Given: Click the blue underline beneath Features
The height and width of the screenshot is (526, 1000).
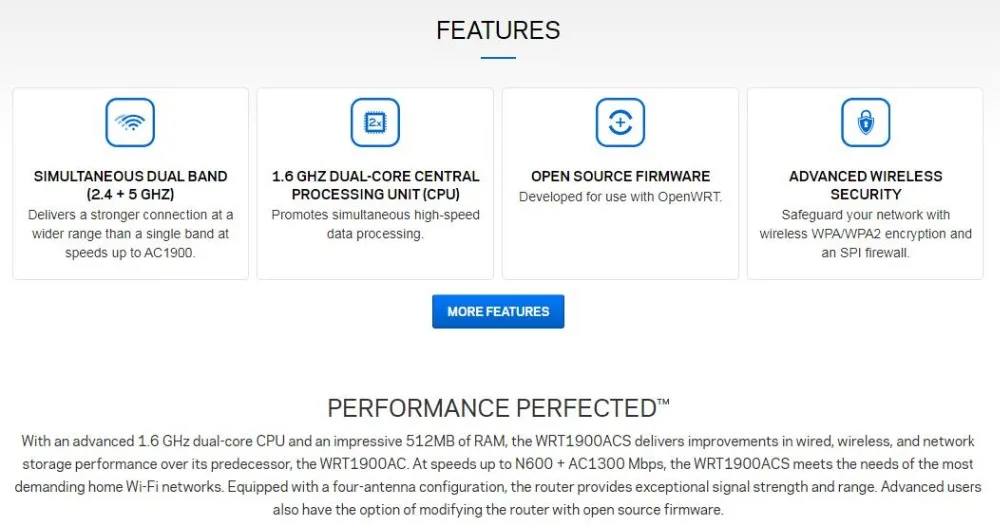Looking at the screenshot, I should pos(498,57).
